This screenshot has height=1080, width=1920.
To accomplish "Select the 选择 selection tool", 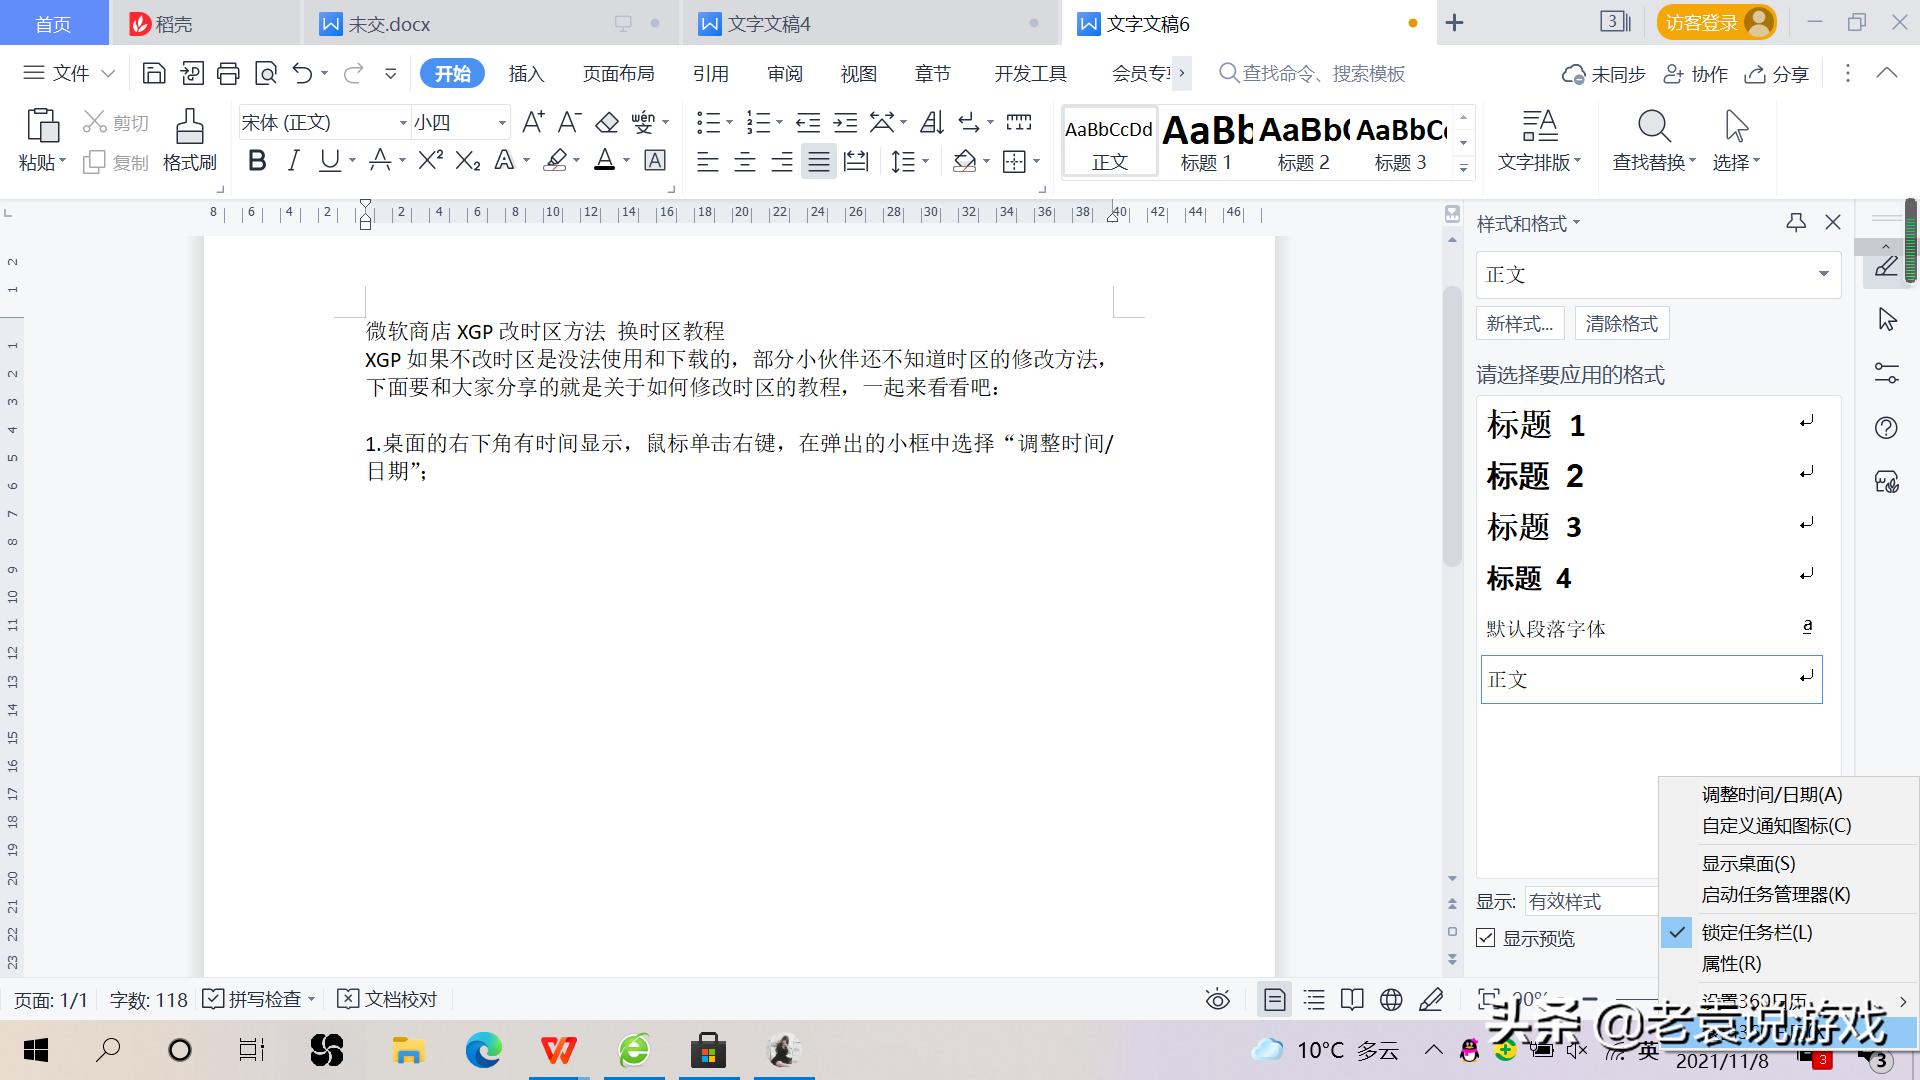I will point(1734,140).
